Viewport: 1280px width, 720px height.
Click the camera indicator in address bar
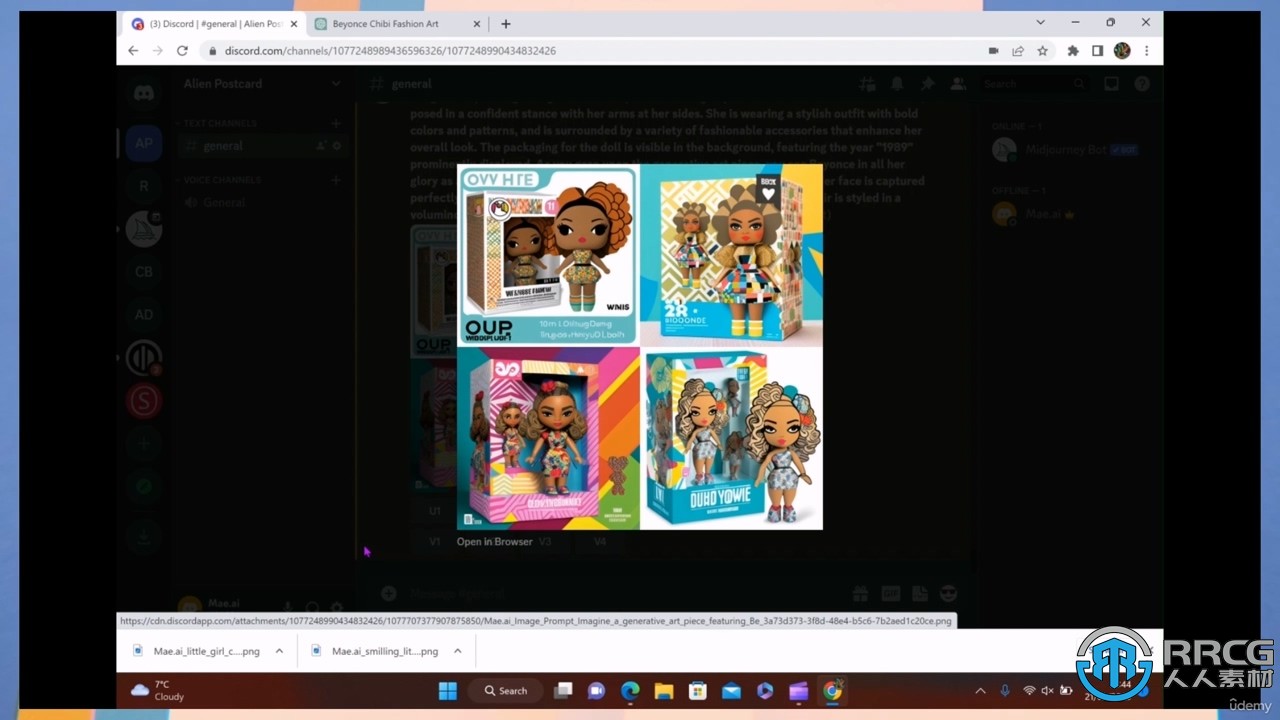[993, 51]
